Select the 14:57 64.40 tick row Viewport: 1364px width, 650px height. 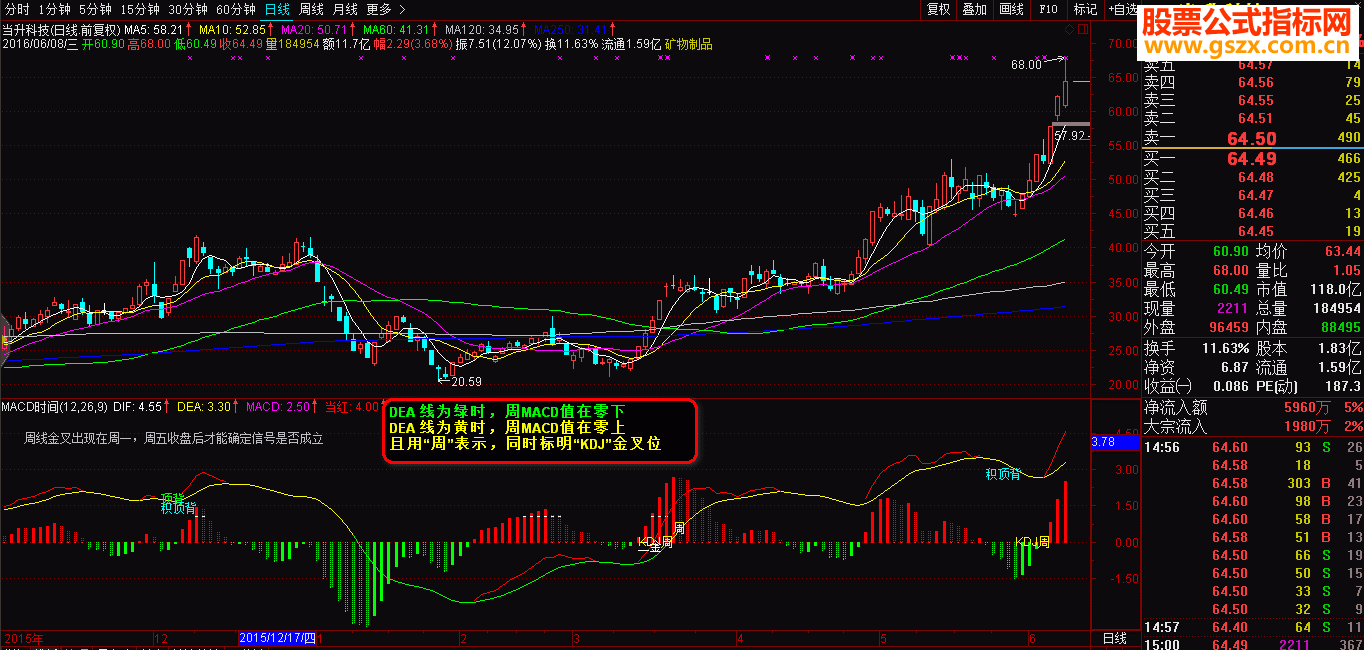(x=1252, y=627)
